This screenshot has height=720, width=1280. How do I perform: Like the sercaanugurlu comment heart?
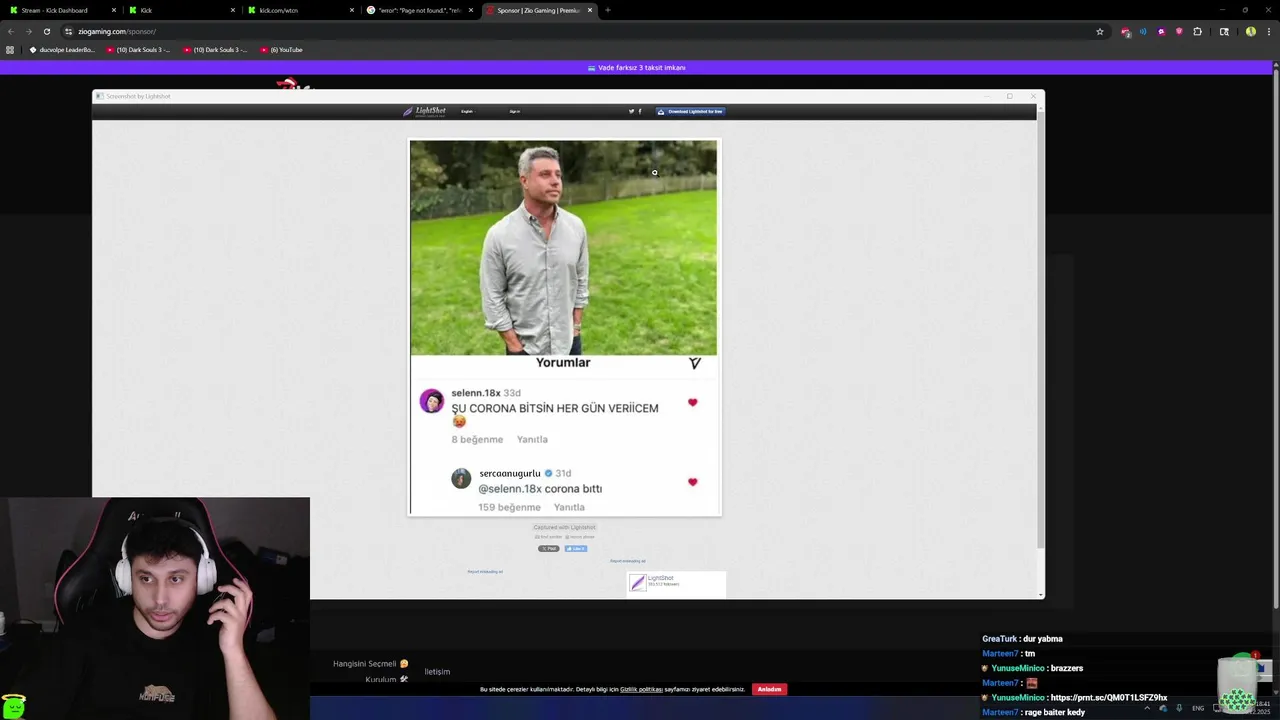point(692,482)
